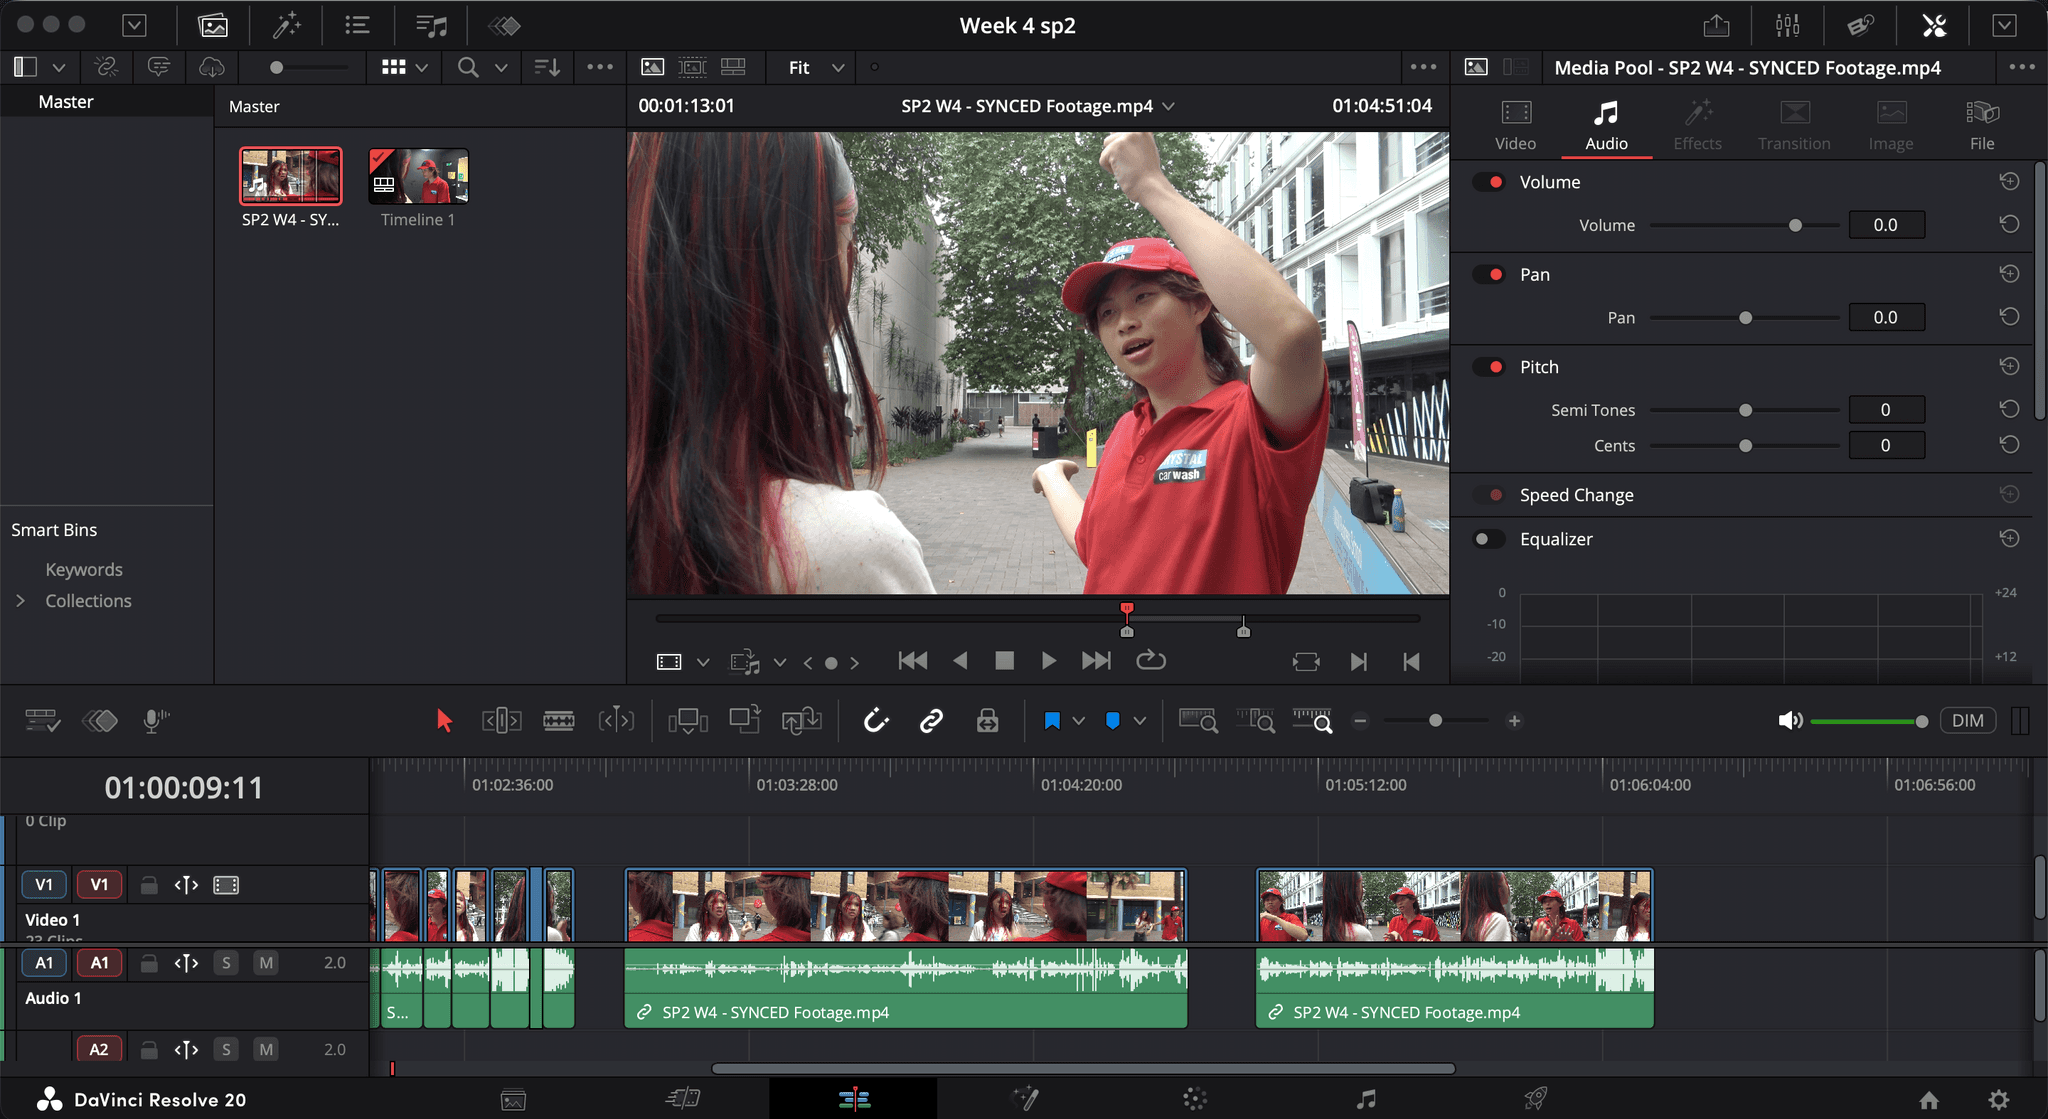Disable the Pitch section toggle
This screenshot has width=2048, height=1119.
(1489, 367)
